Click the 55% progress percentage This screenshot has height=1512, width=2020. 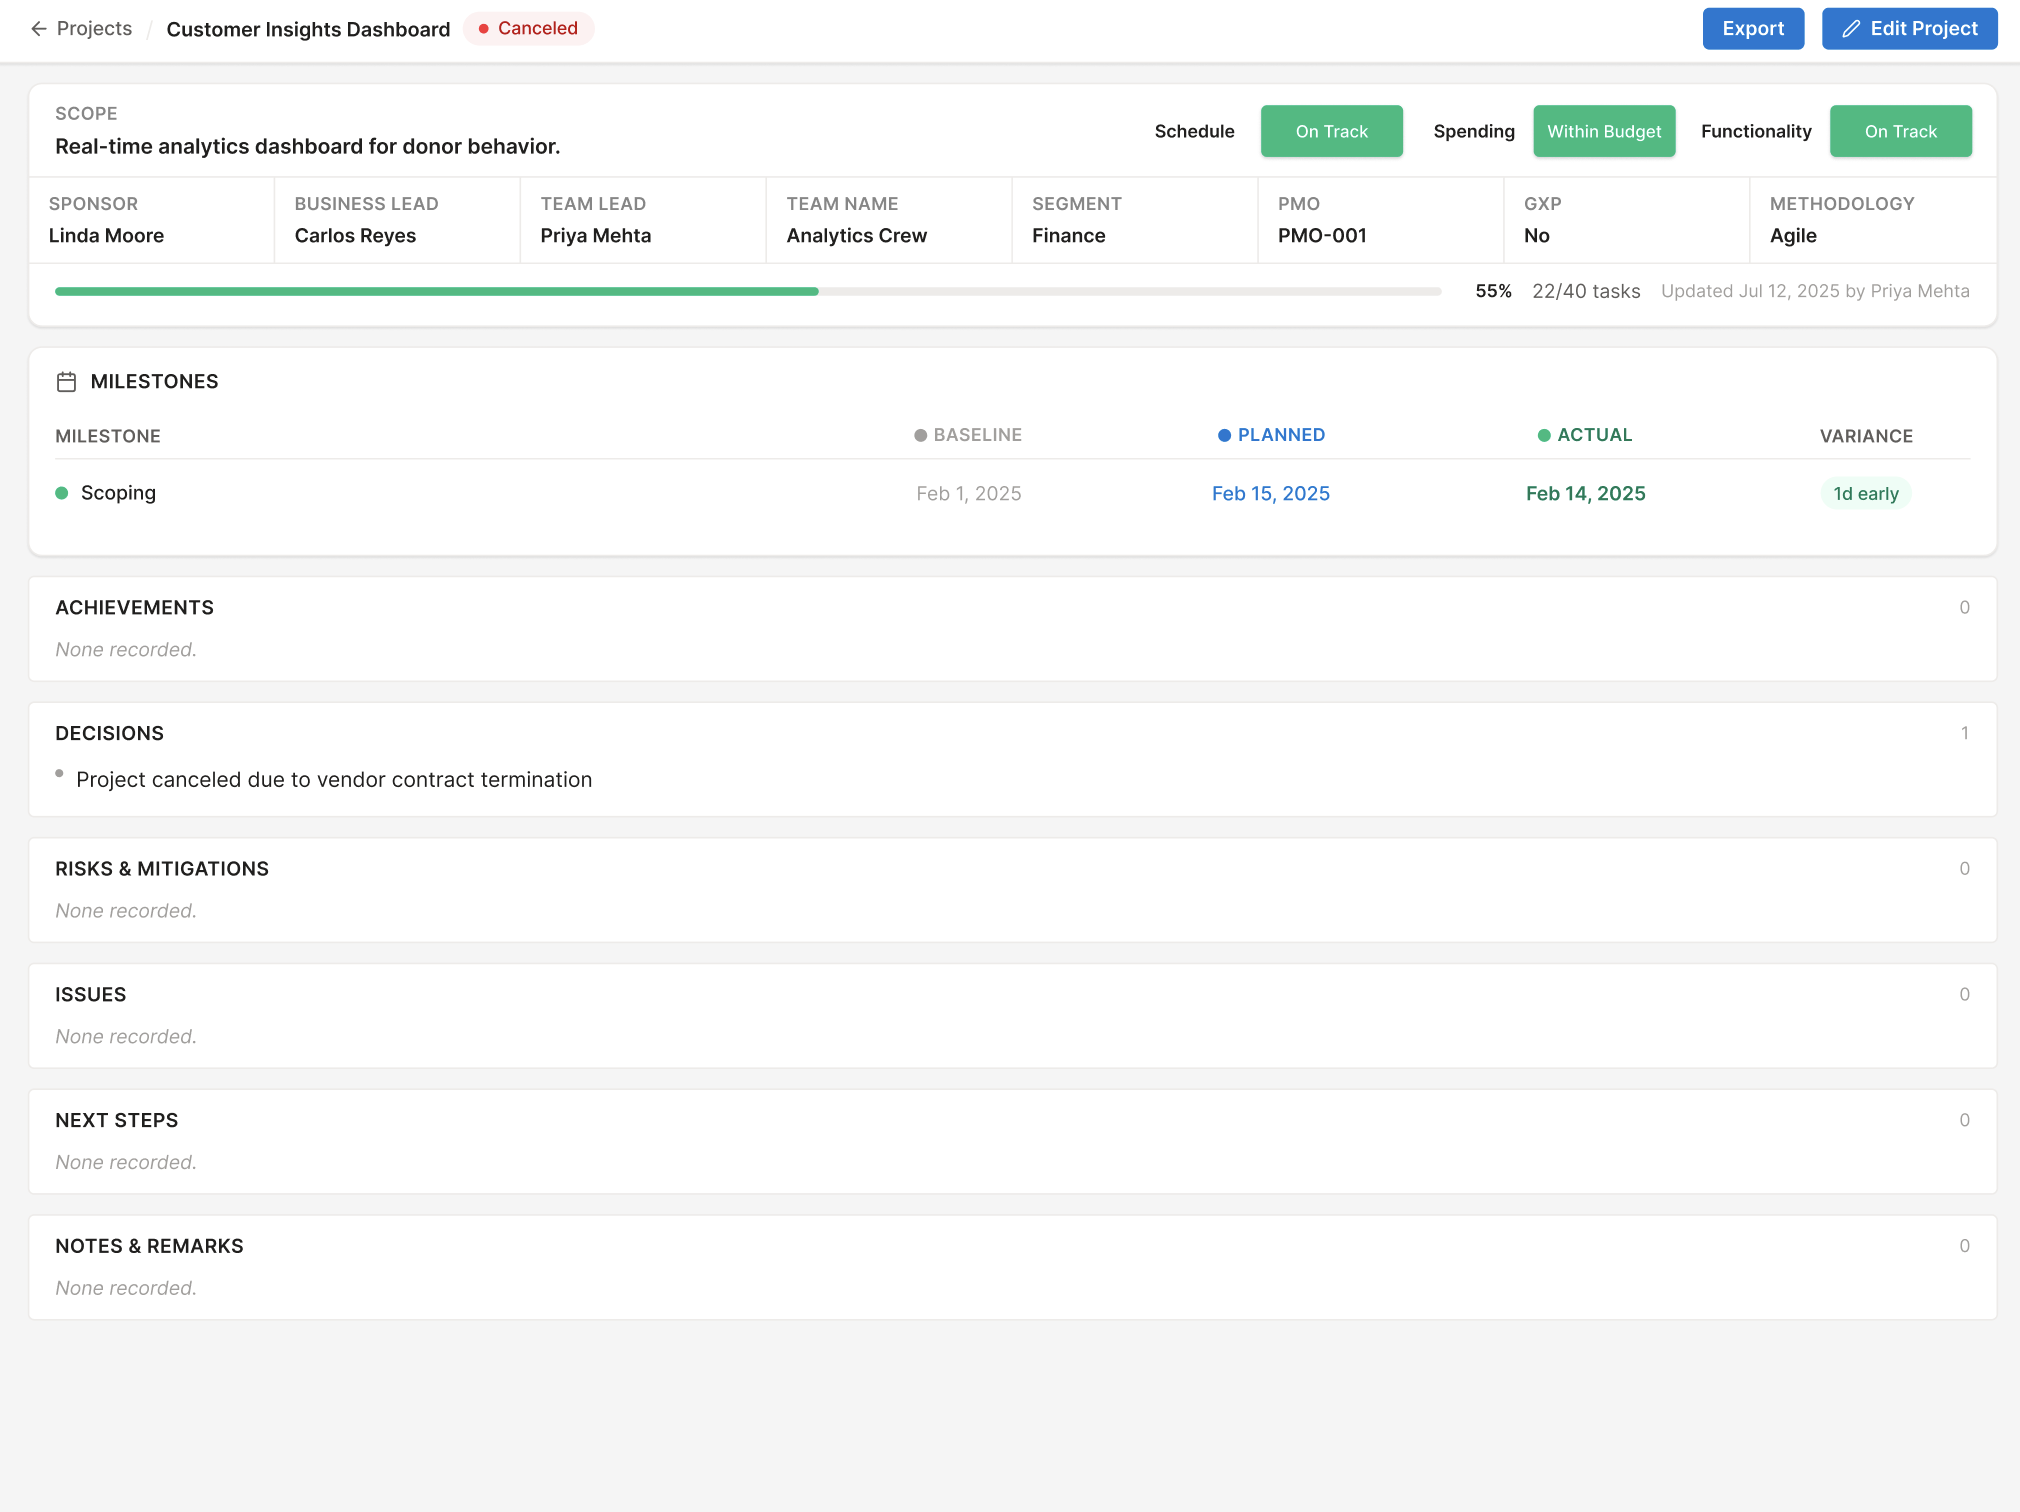point(1493,291)
